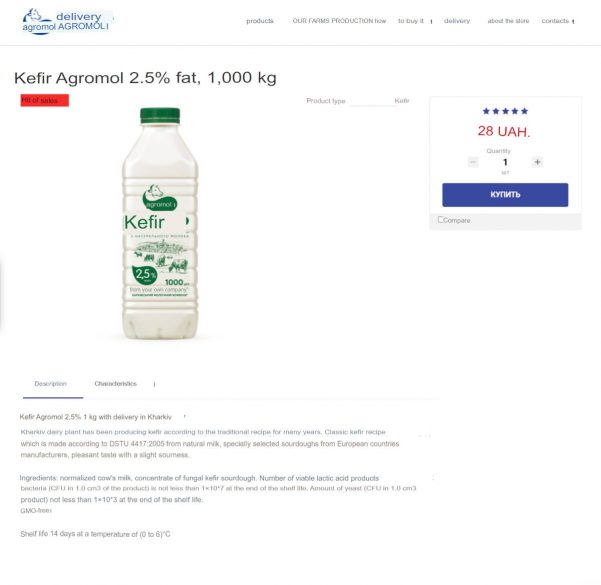The height and width of the screenshot is (585, 601).
Task: Decrease quantity with the minus button
Action: tap(473, 162)
